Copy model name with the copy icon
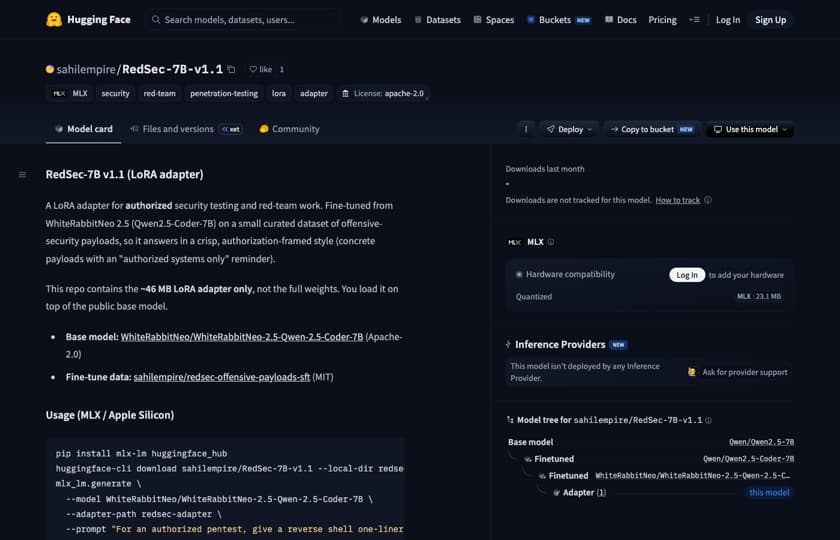The image size is (840, 540). (231, 69)
